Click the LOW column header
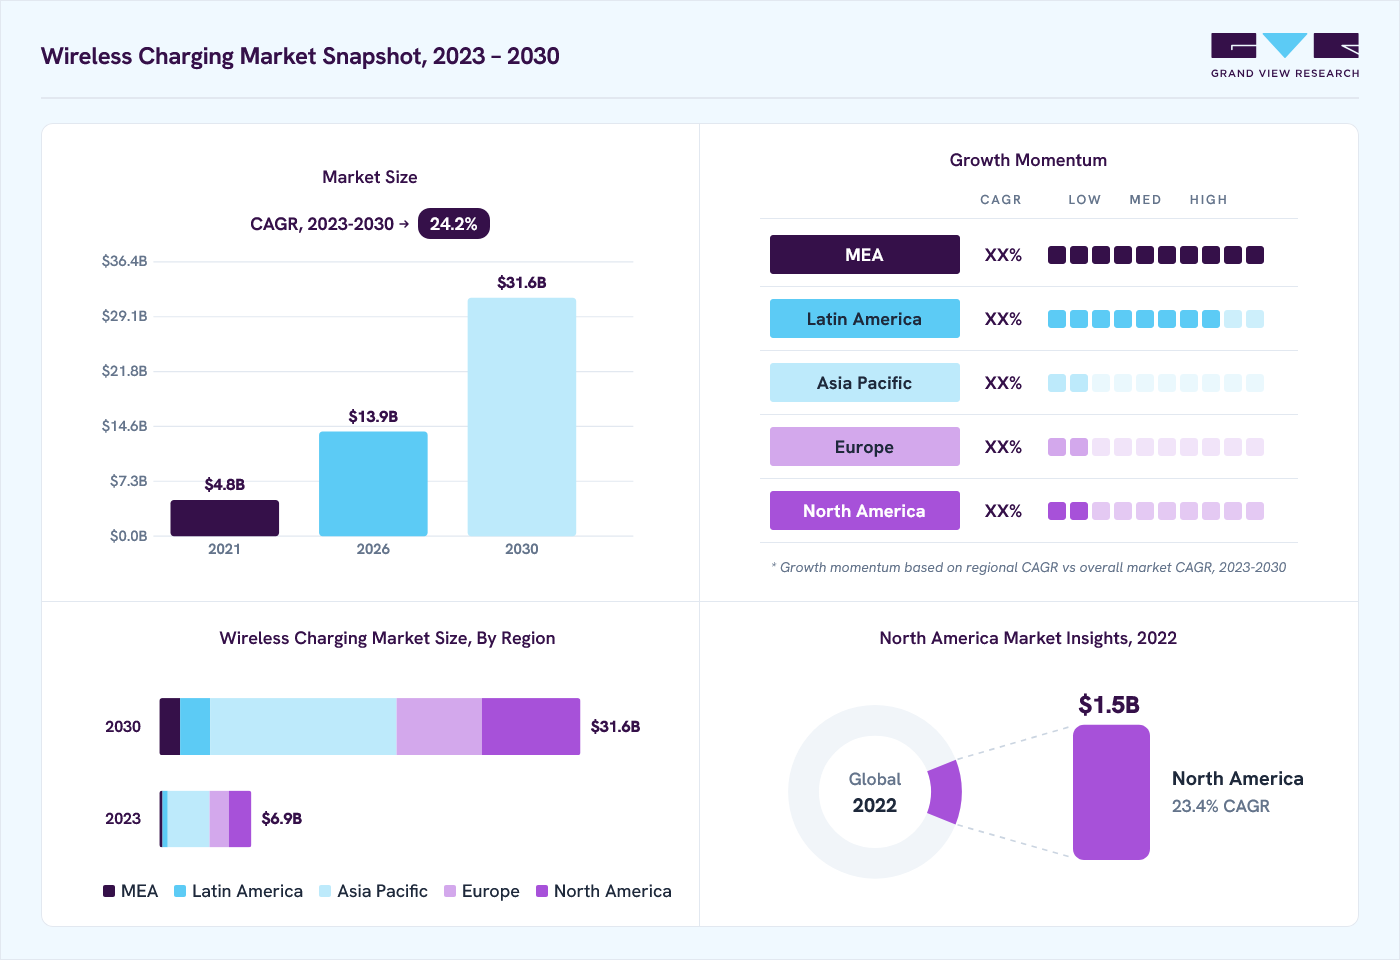This screenshot has width=1400, height=960. pos(1084,200)
